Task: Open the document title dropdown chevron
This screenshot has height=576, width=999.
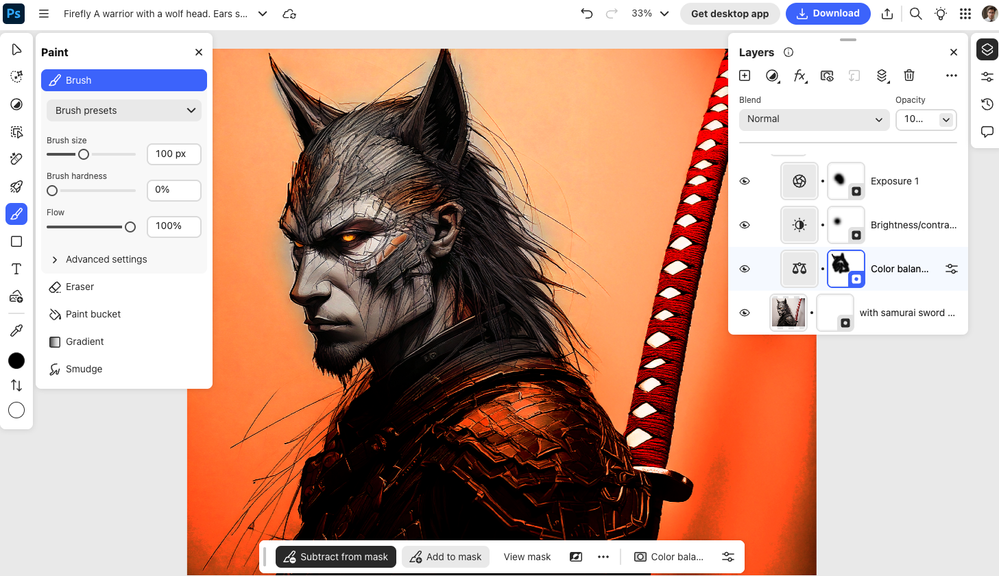Action: (262, 13)
